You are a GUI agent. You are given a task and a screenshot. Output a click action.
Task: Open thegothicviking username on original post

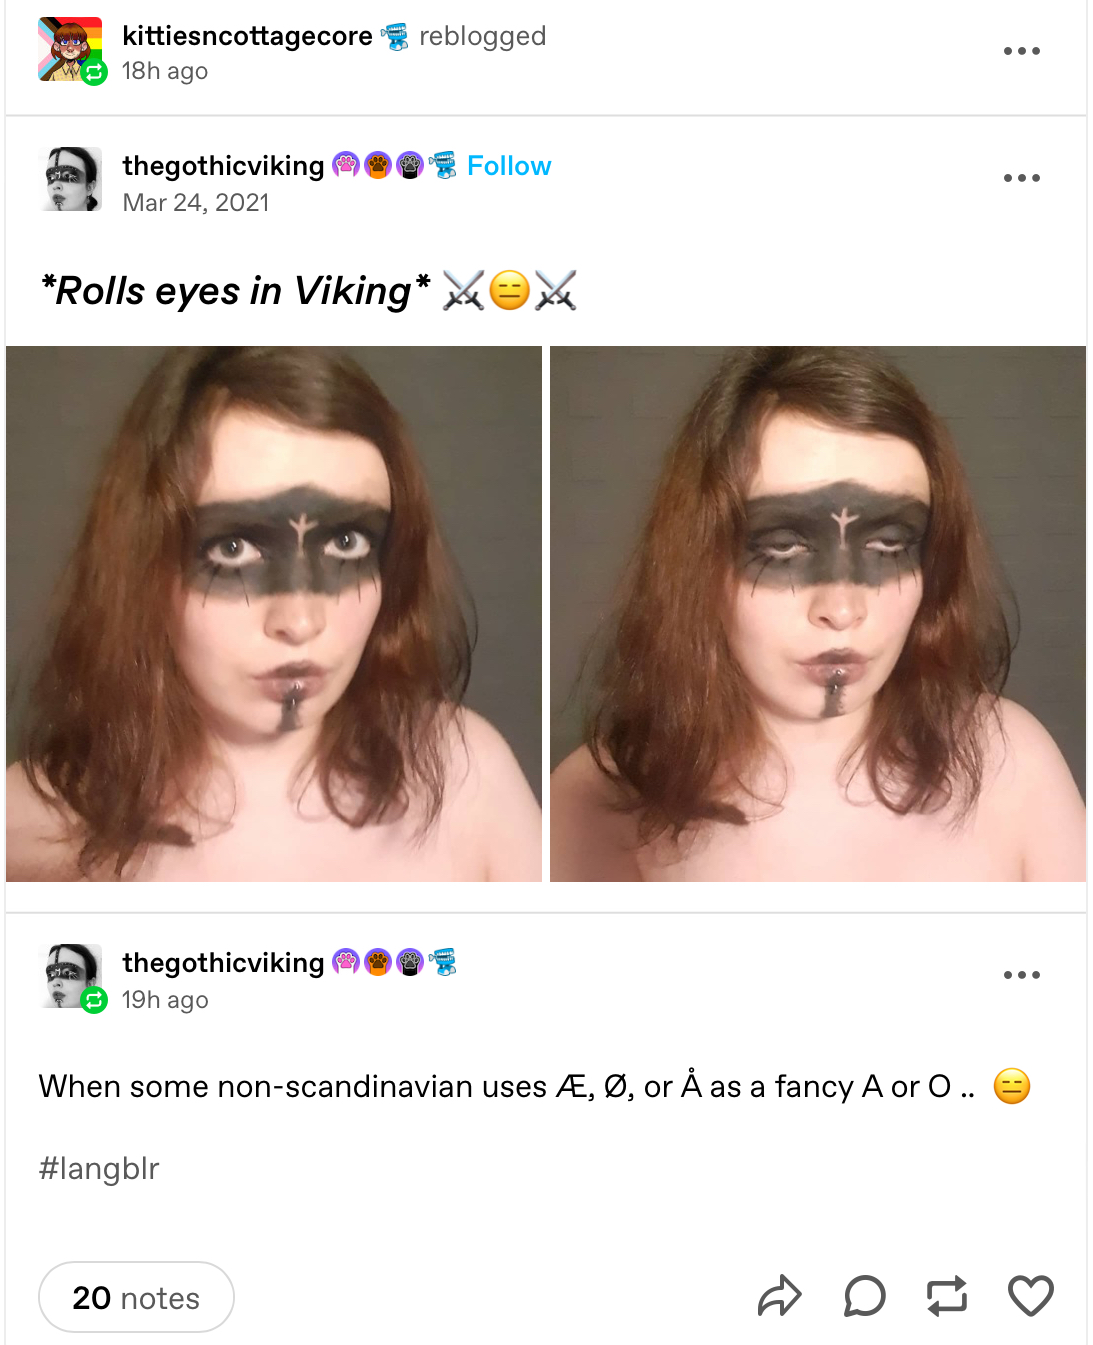(223, 166)
